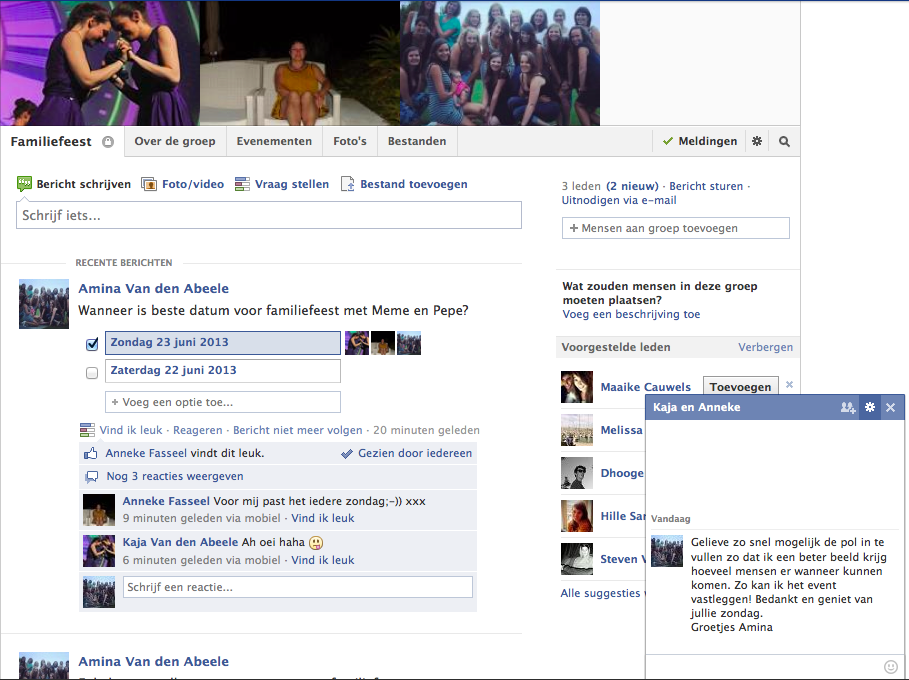Toggle Meldingen notifications button

tap(700, 142)
